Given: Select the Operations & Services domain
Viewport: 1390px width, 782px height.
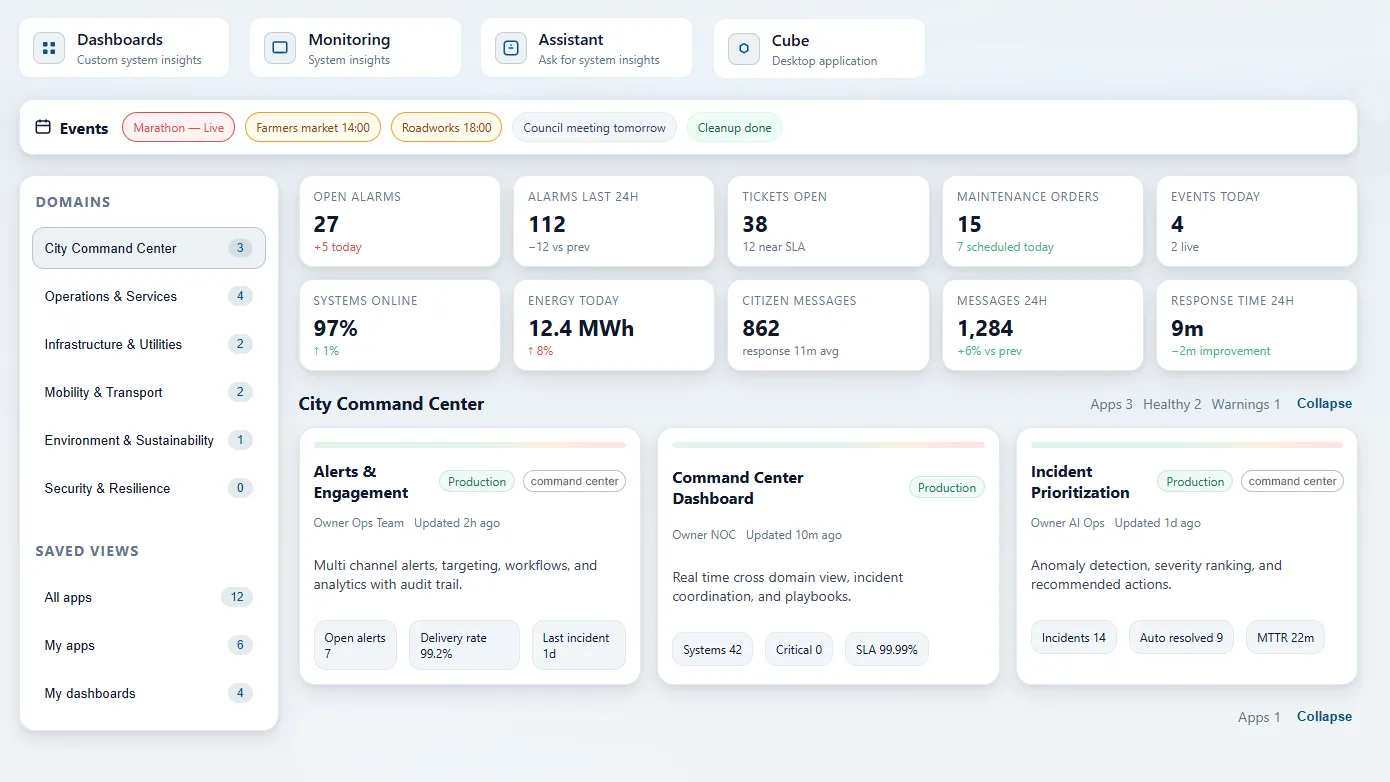Looking at the screenshot, I should point(110,296).
